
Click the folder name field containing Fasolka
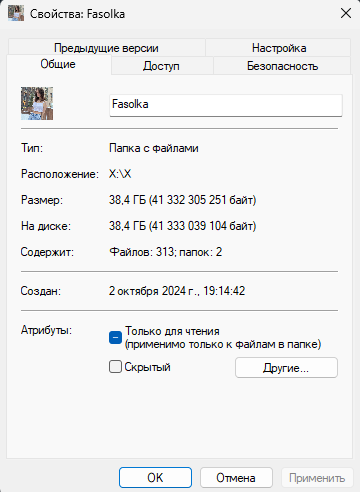coord(226,105)
